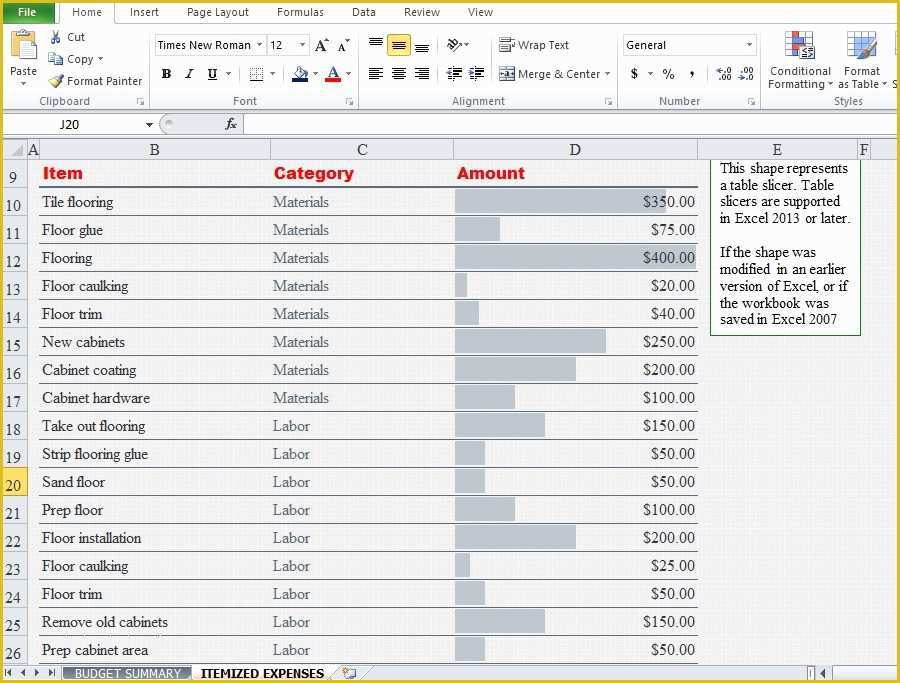Center text horizontally

[x=399, y=73]
